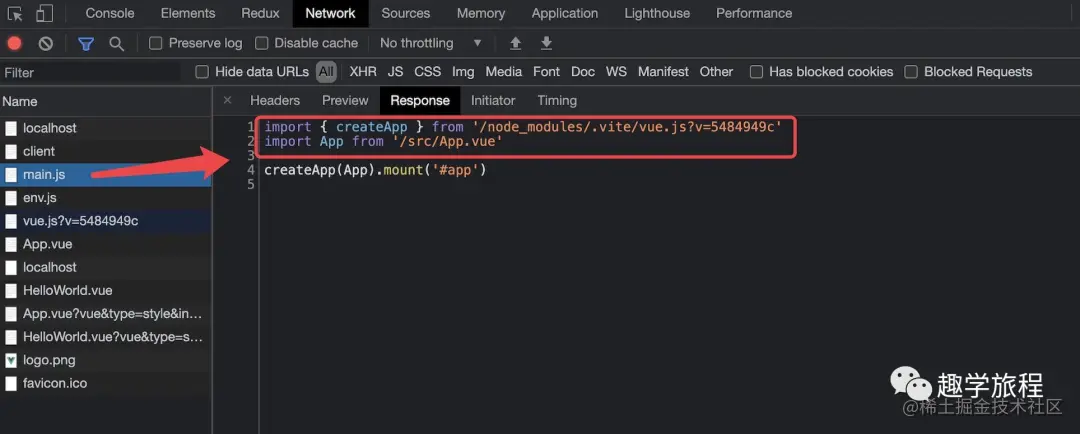This screenshot has height=434, width=1080.
Task: Enable the Preserve log checkbox
Action: [x=156, y=43]
